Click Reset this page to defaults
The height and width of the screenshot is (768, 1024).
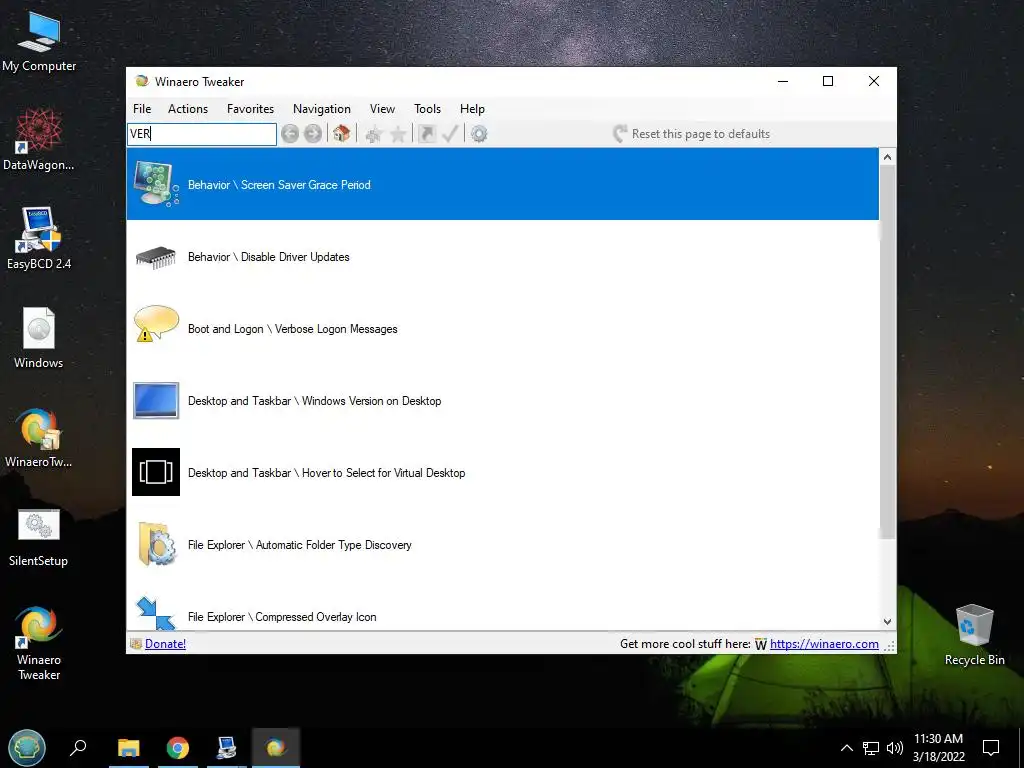pos(692,134)
